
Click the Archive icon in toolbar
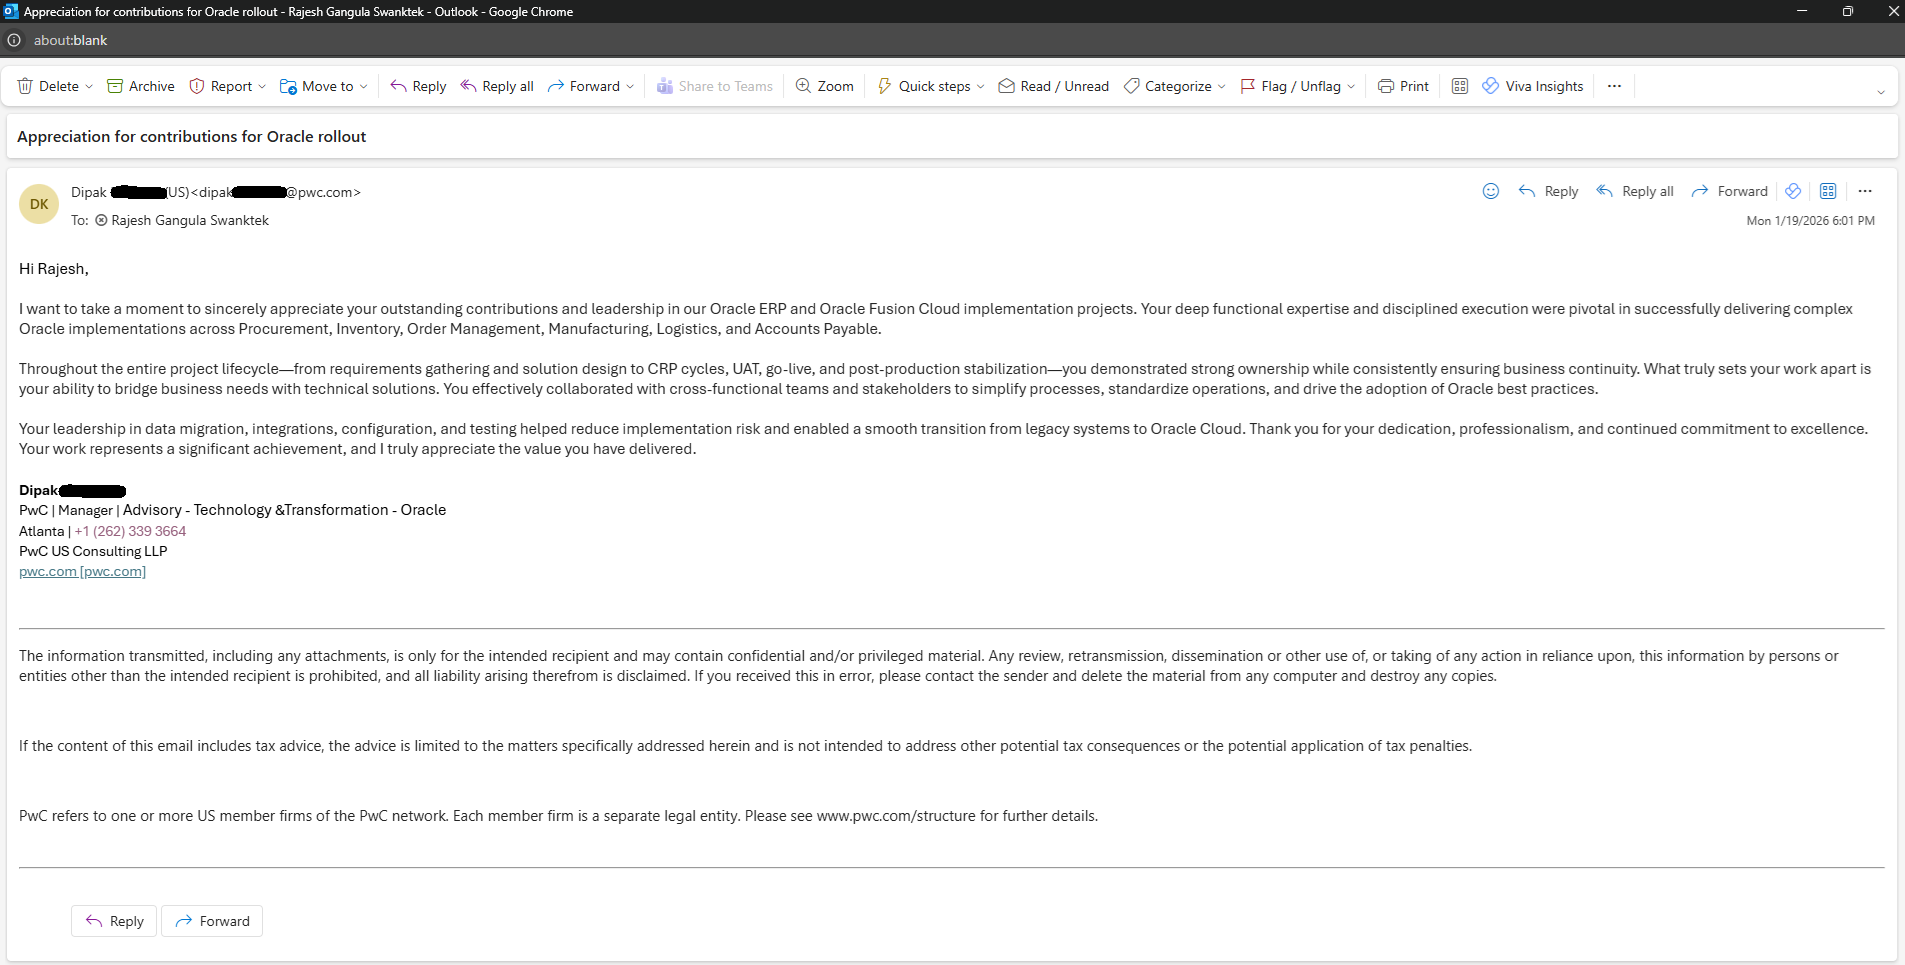coord(115,86)
